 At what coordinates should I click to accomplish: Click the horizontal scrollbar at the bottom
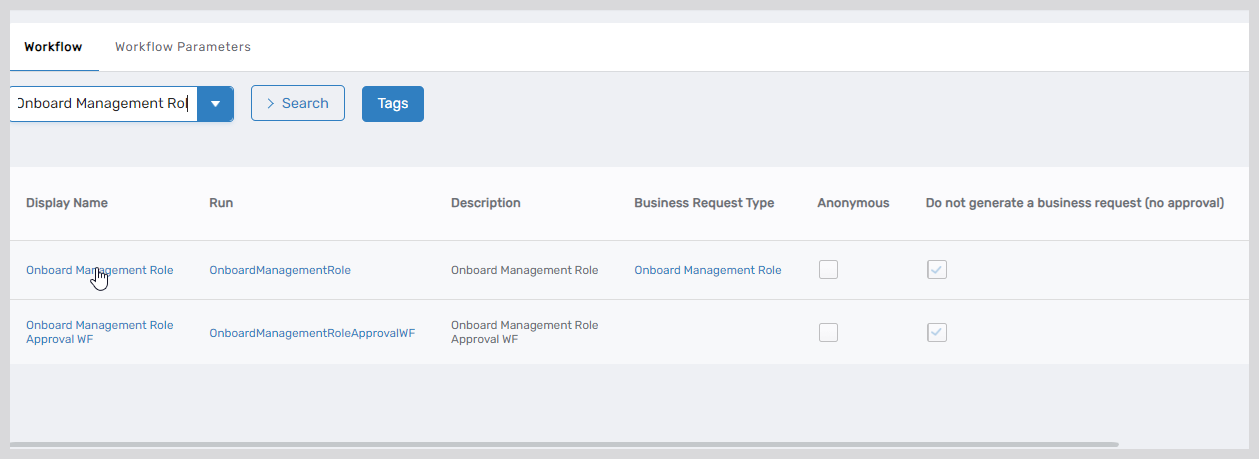click(x=564, y=444)
